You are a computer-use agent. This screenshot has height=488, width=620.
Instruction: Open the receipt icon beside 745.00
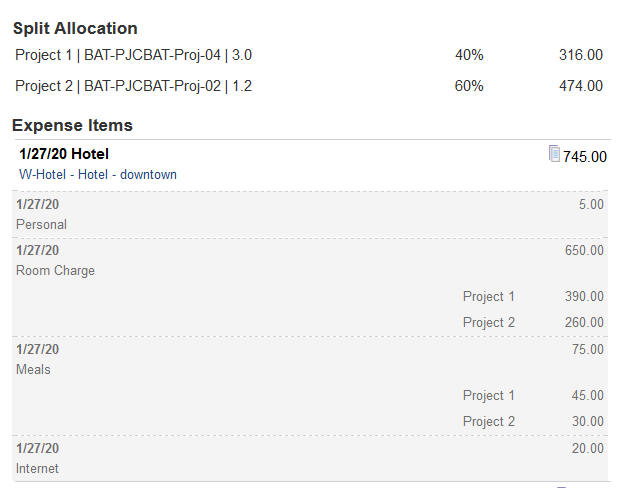(554, 154)
